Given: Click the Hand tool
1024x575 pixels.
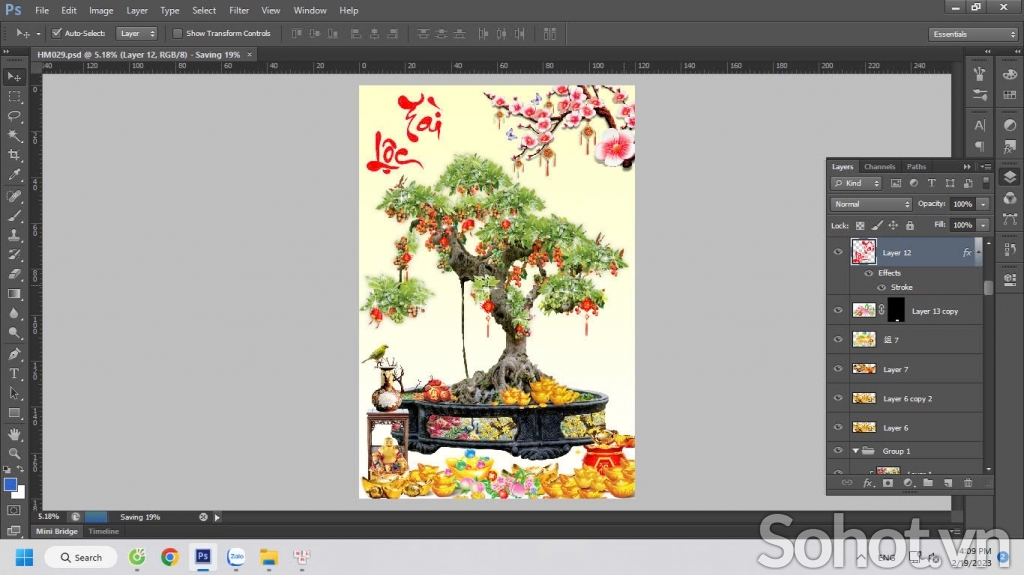Looking at the screenshot, I should 14,434.
